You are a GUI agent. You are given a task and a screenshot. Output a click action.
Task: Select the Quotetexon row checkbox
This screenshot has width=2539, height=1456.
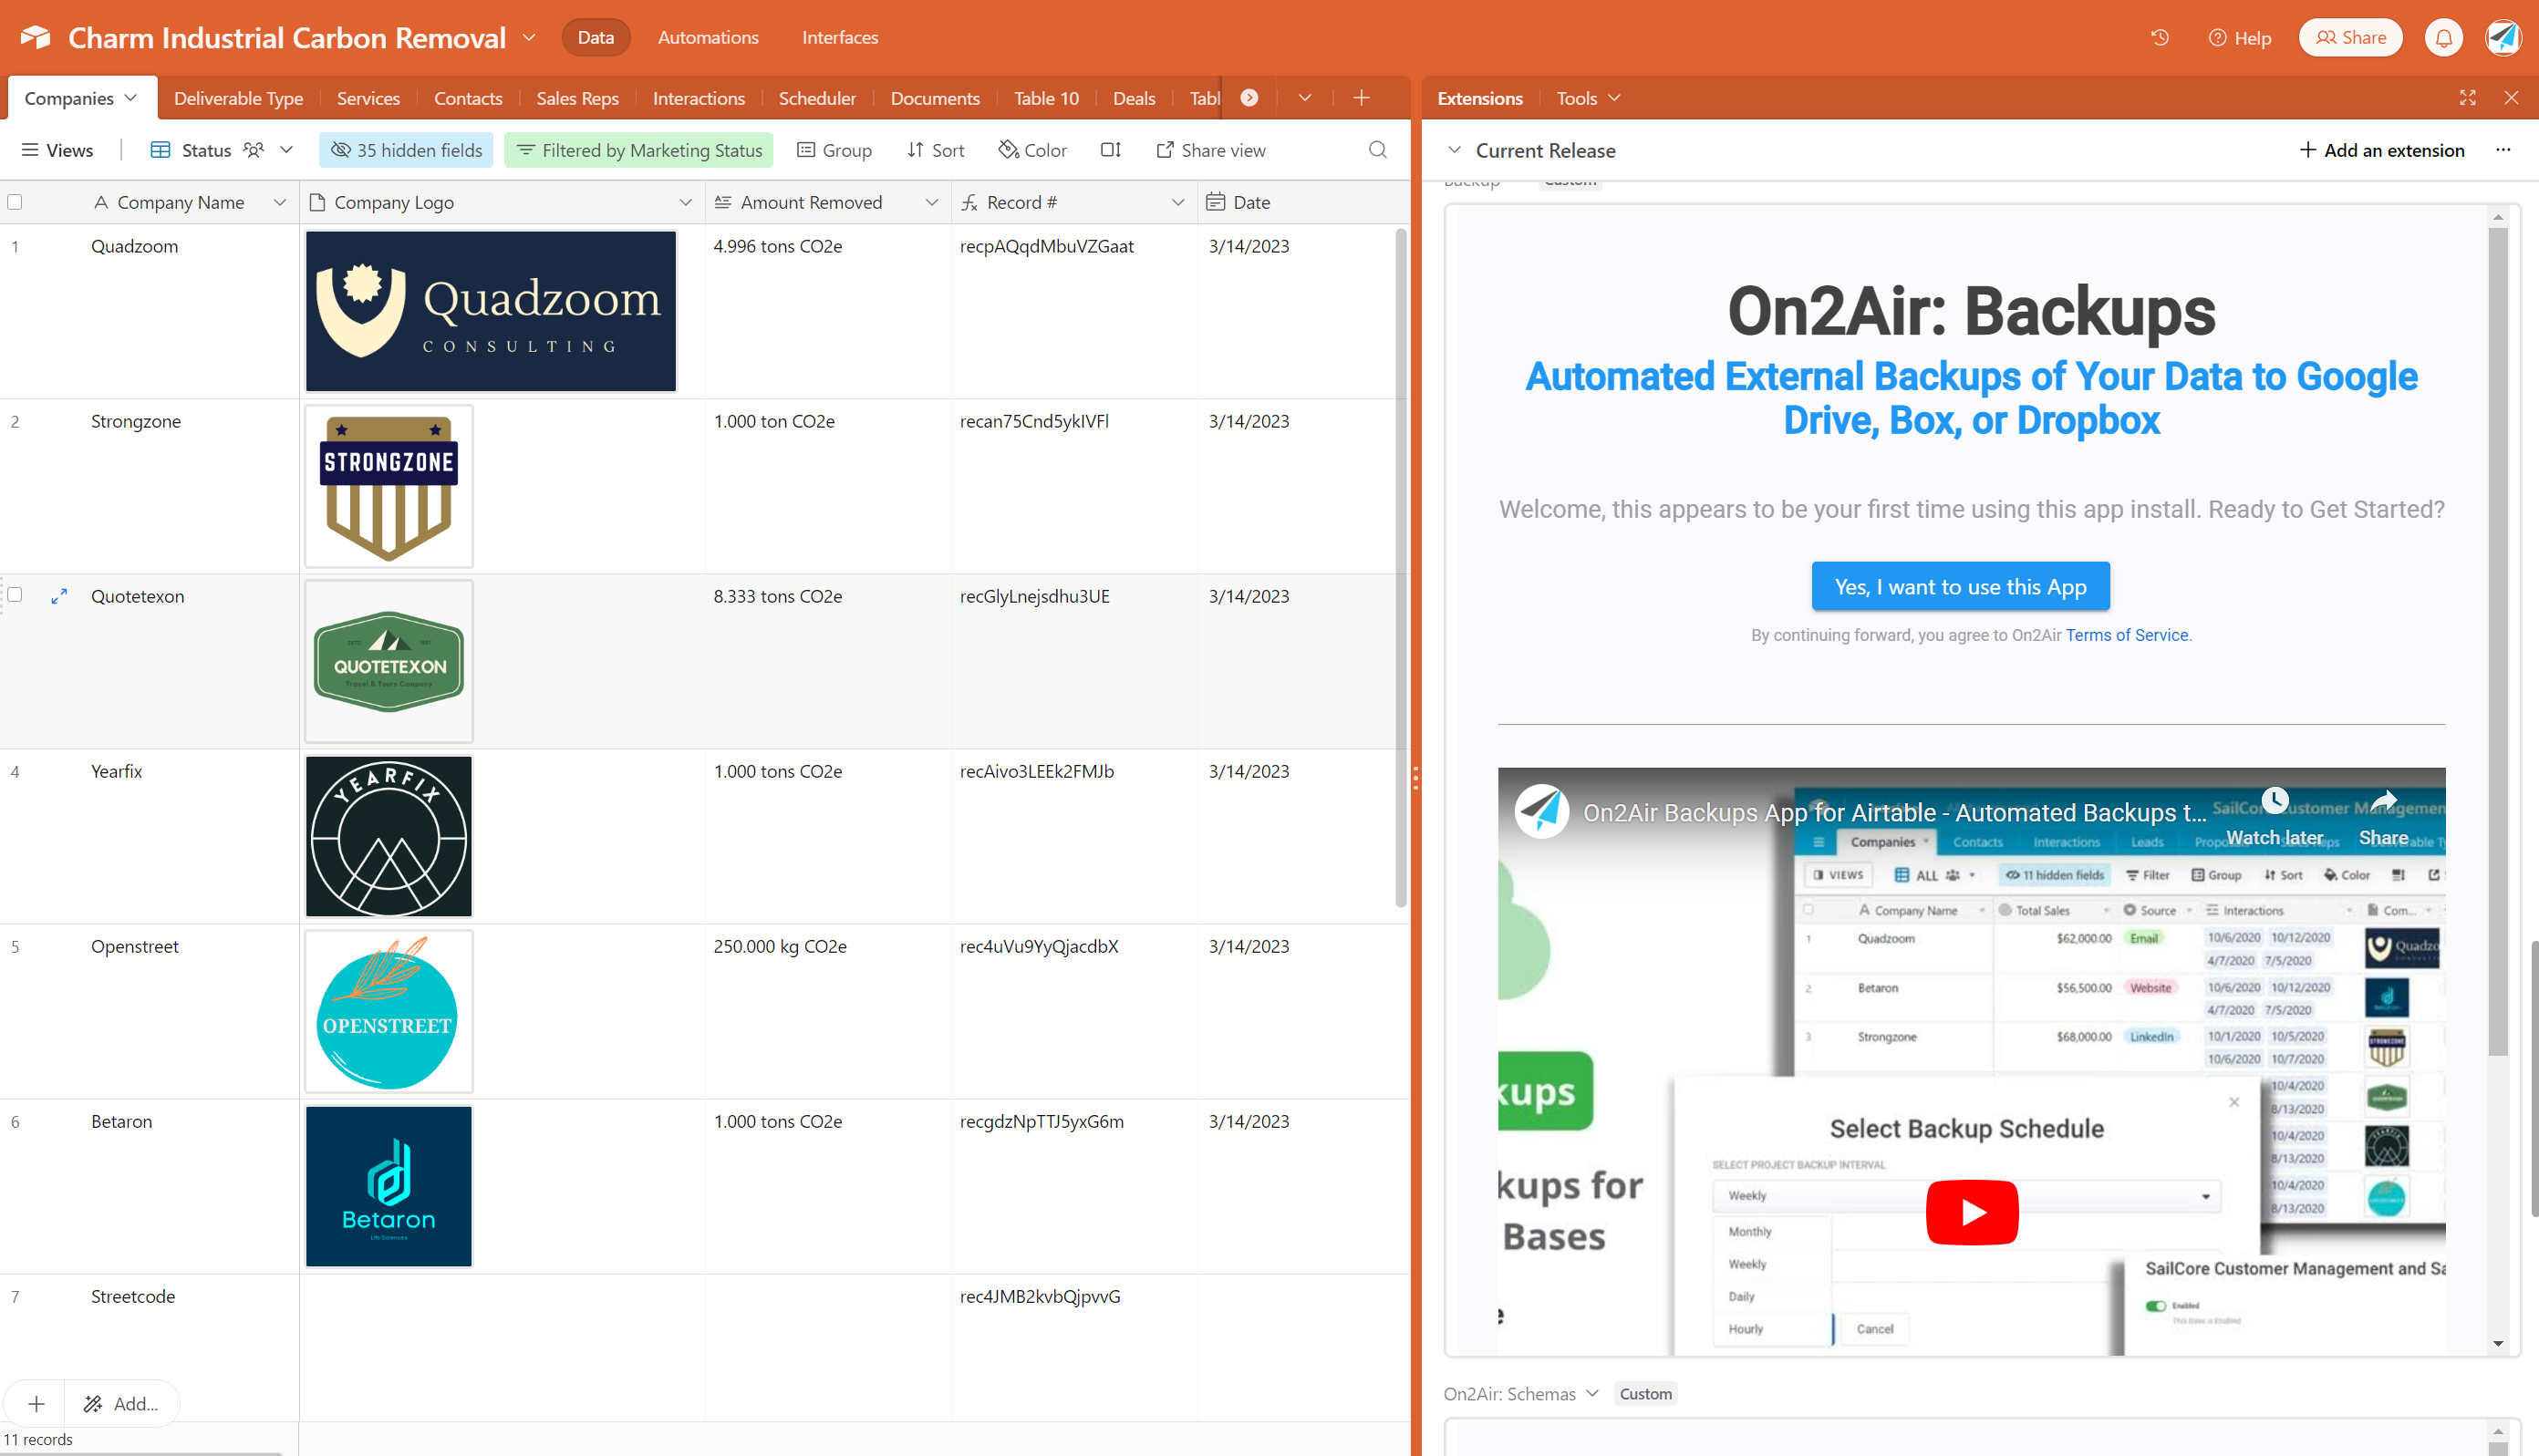point(15,595)
